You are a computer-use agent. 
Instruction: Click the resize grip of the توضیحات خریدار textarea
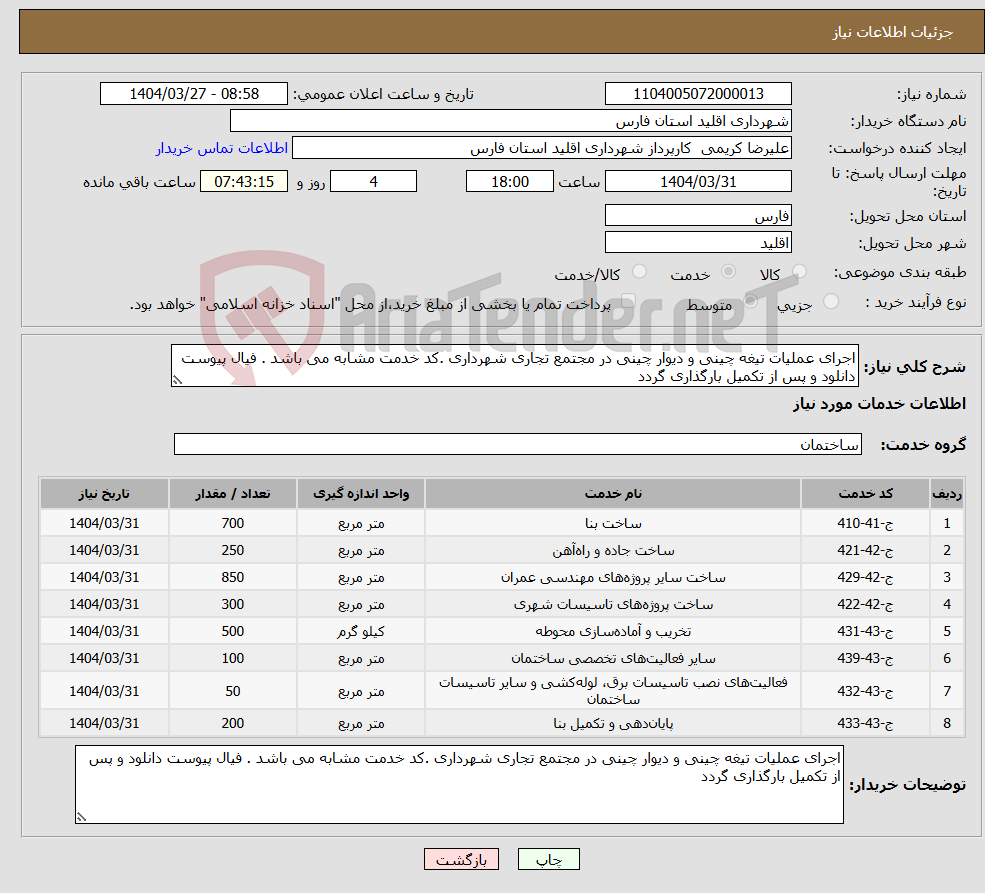83,816
